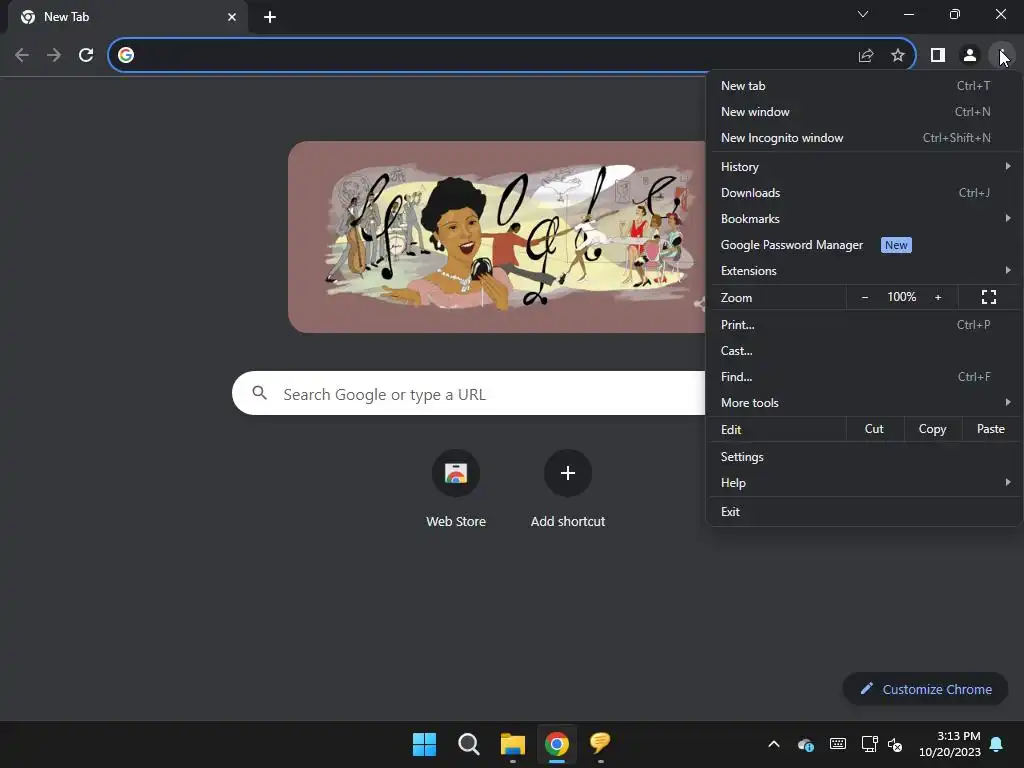
Task: Open the Windows Start menu
Action: [x=424, y=744]
